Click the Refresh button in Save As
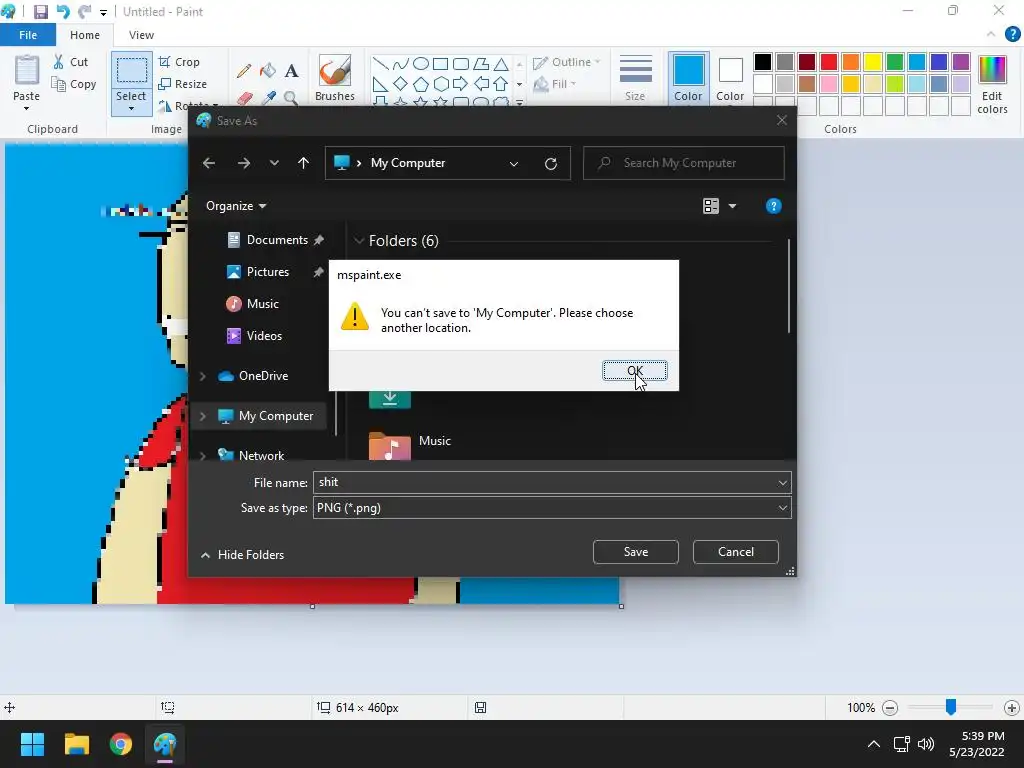The height and width of the screenshot is (768, 1024). click(551, 163)
